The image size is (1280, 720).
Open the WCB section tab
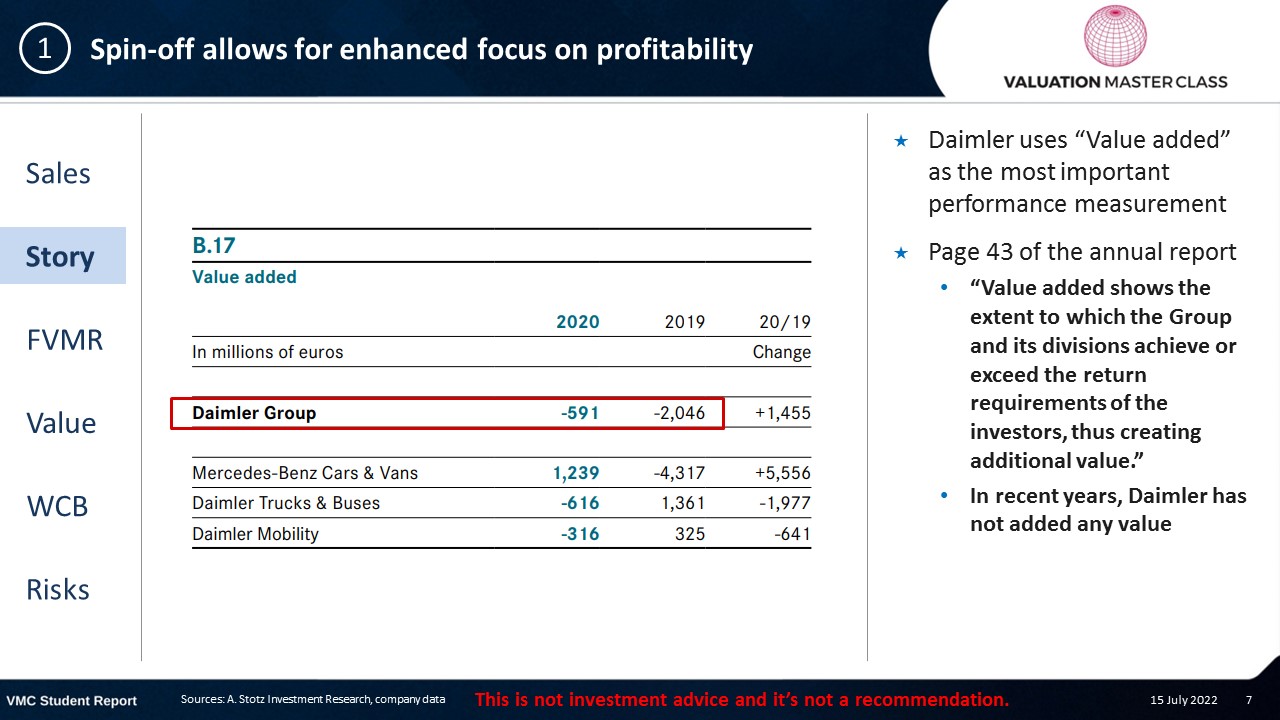57,506
